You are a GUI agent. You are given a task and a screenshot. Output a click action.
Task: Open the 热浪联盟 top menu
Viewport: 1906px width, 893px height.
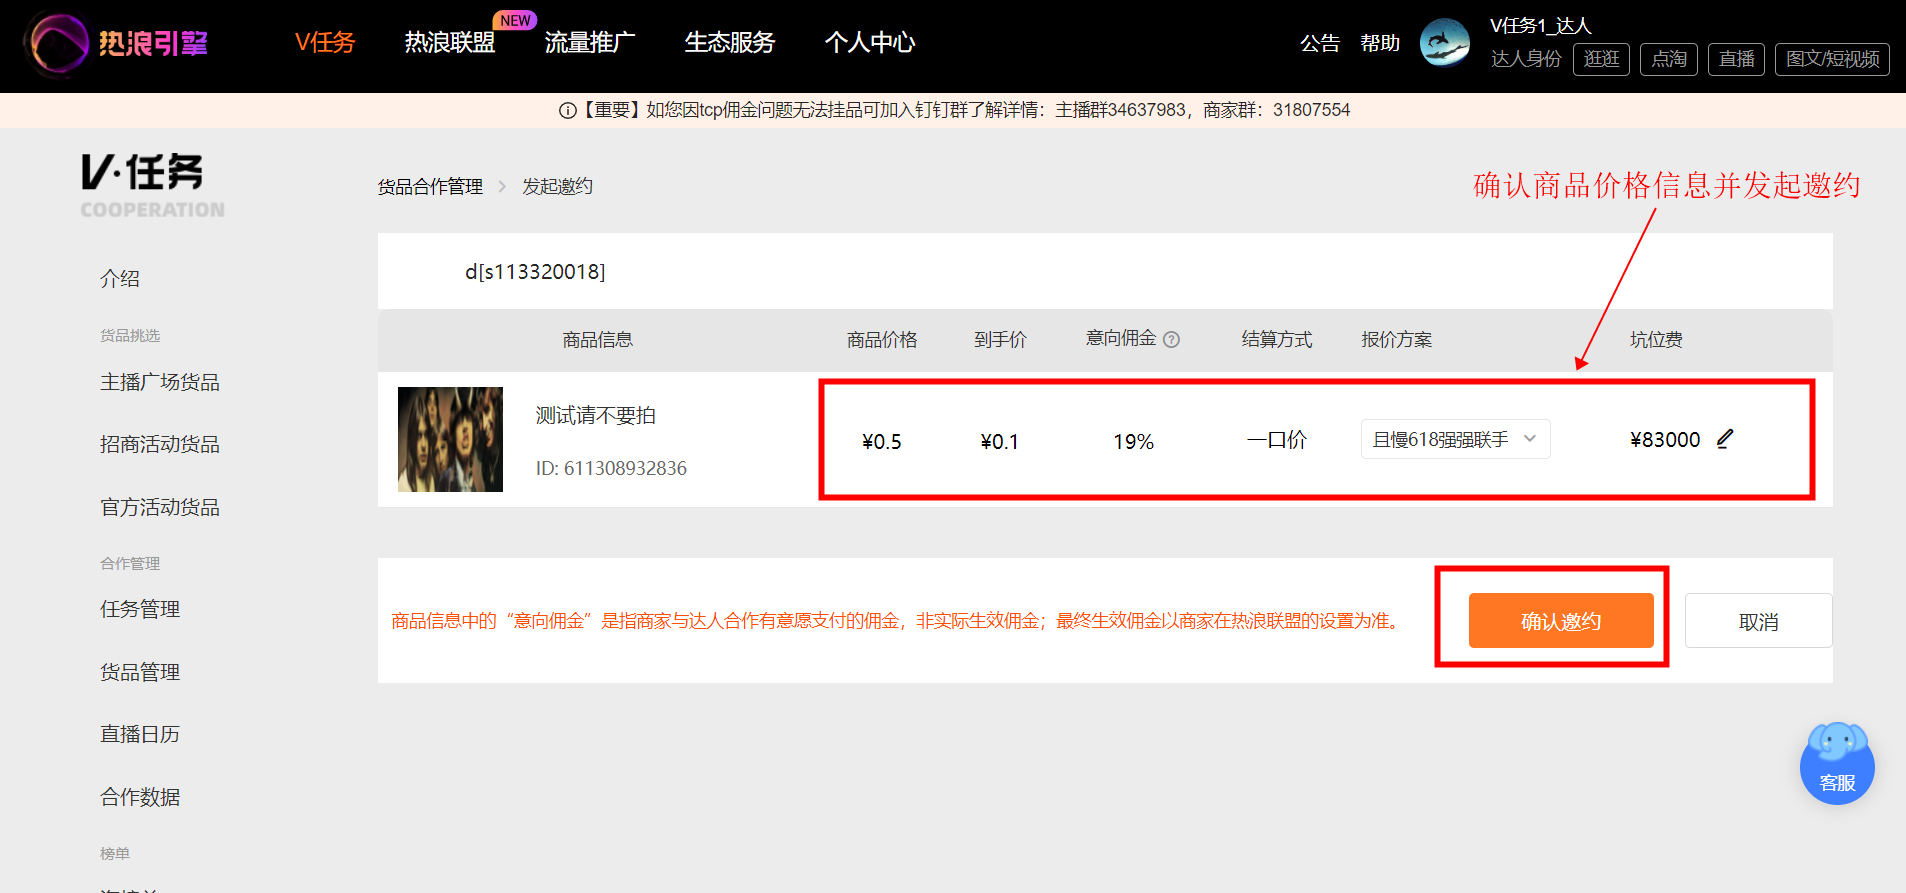click(x=450, y=42)
